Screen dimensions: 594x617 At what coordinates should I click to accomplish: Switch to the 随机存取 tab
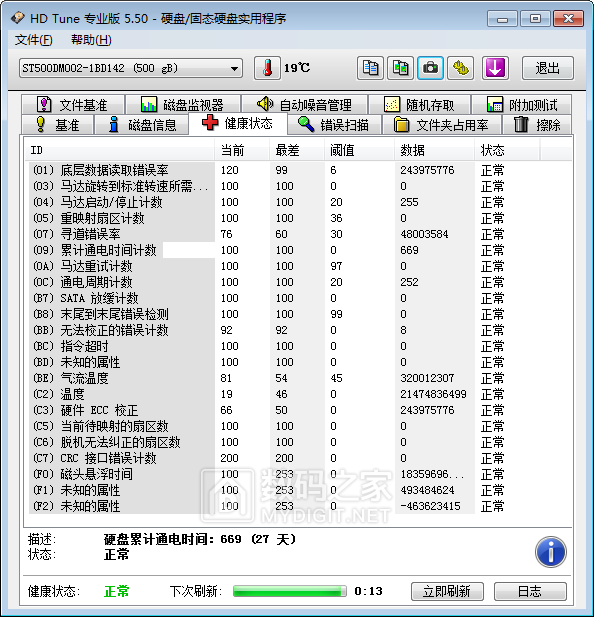pos(419,105)
